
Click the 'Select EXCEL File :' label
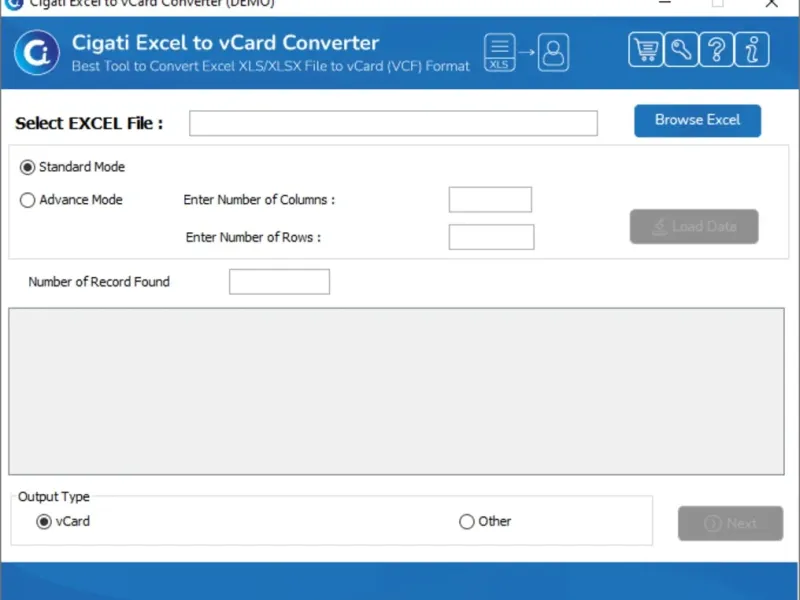click(x=89, y=123)
